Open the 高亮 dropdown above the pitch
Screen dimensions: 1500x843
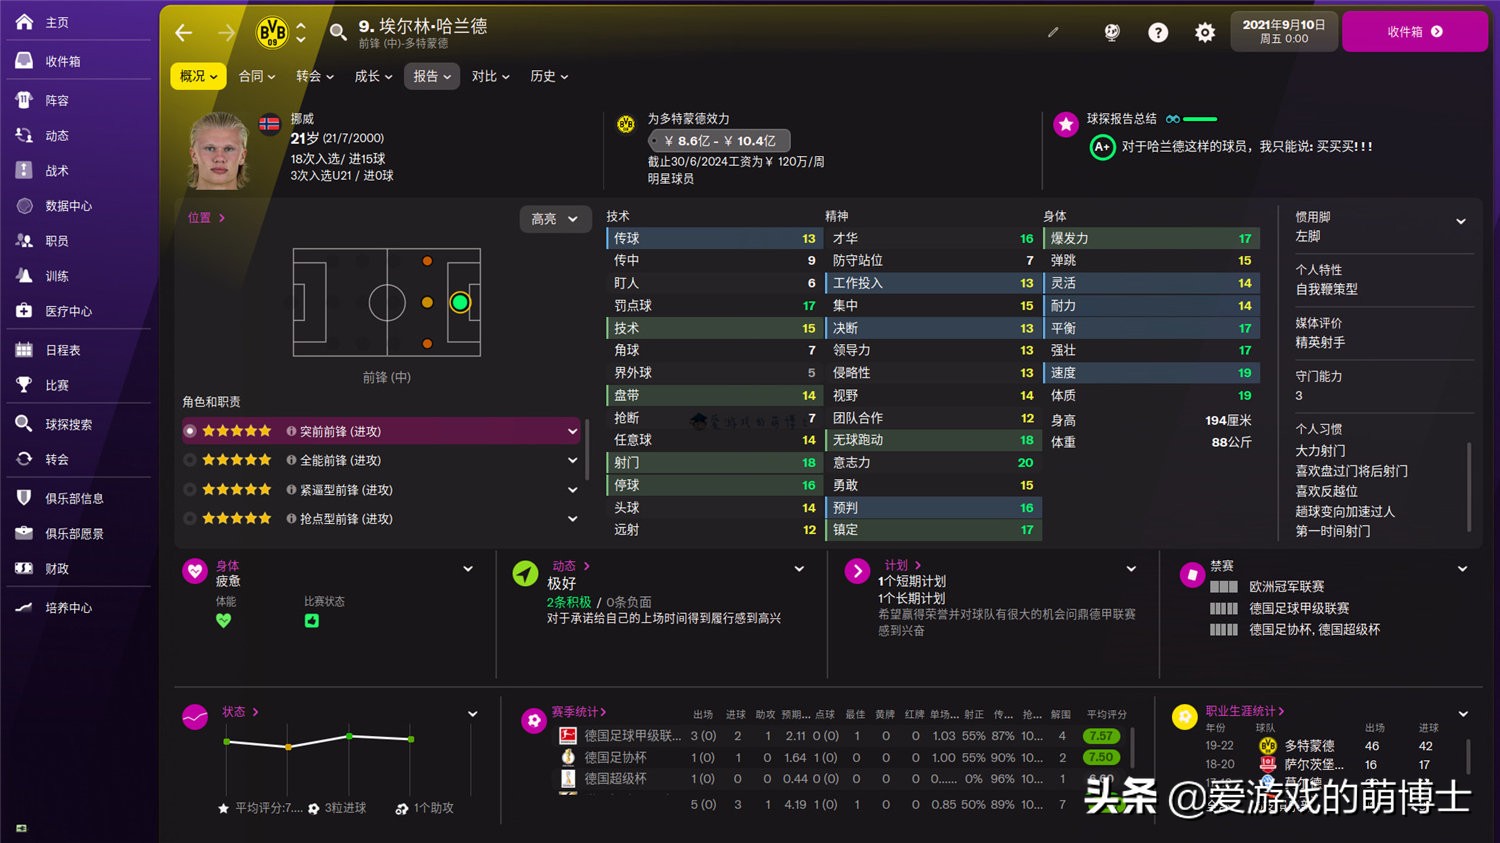[555, 219]
